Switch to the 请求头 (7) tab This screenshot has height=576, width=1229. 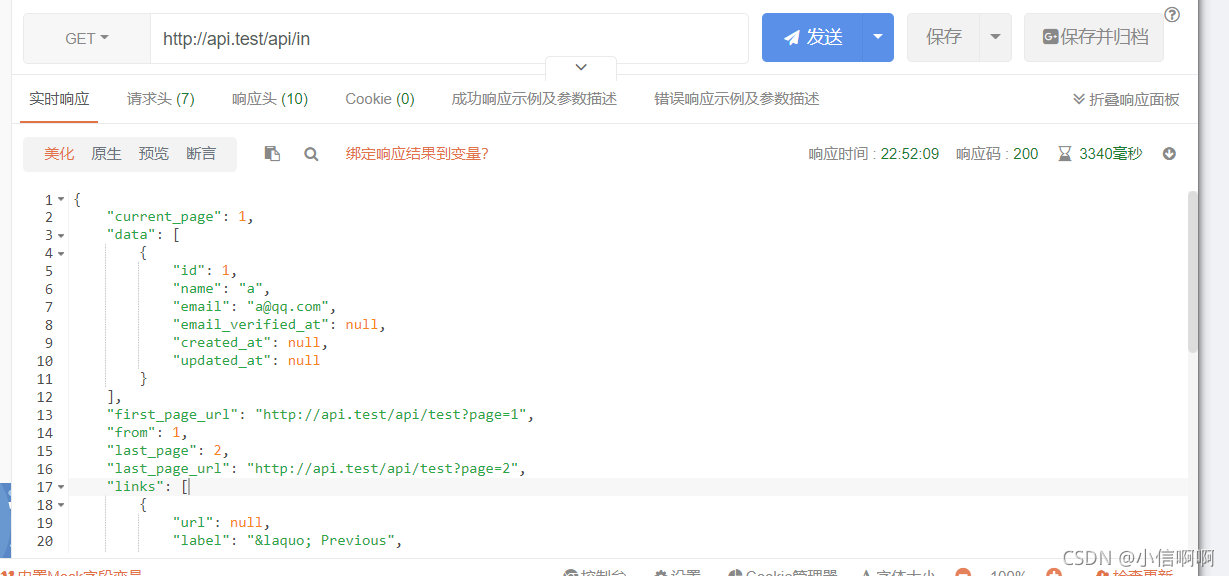[x=161, y=99]
